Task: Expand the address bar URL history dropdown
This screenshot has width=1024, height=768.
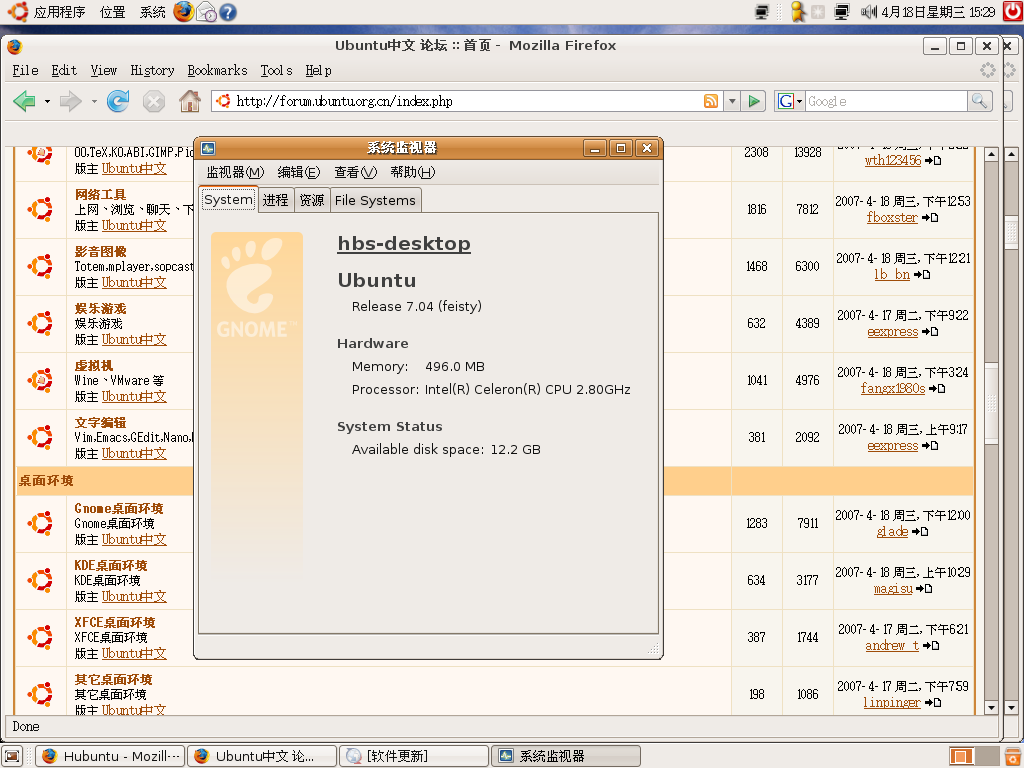Action: pyautogui.click(x=732, y=101)
